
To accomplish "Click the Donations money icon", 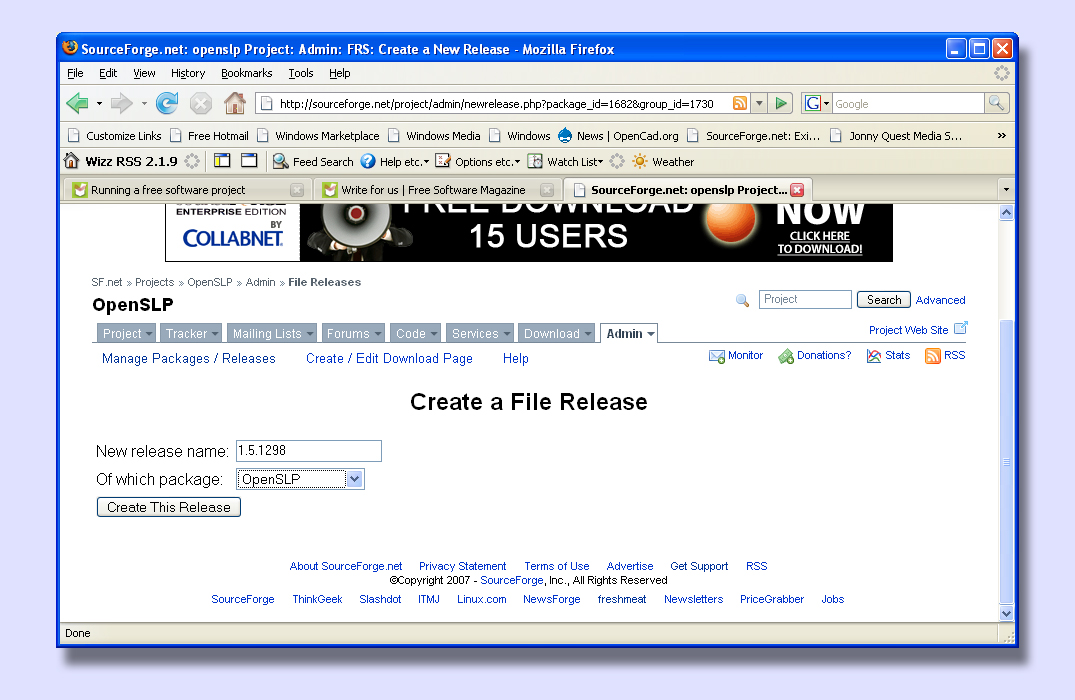I will click(786, 356).
